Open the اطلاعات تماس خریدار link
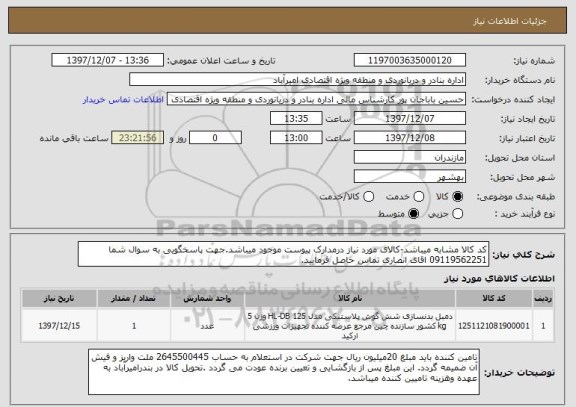The image size is (576, 407). click(123, 100)
